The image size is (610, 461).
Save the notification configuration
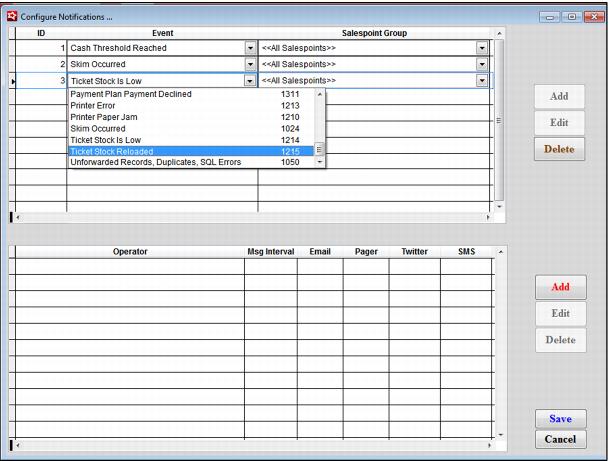coord(561,419)
